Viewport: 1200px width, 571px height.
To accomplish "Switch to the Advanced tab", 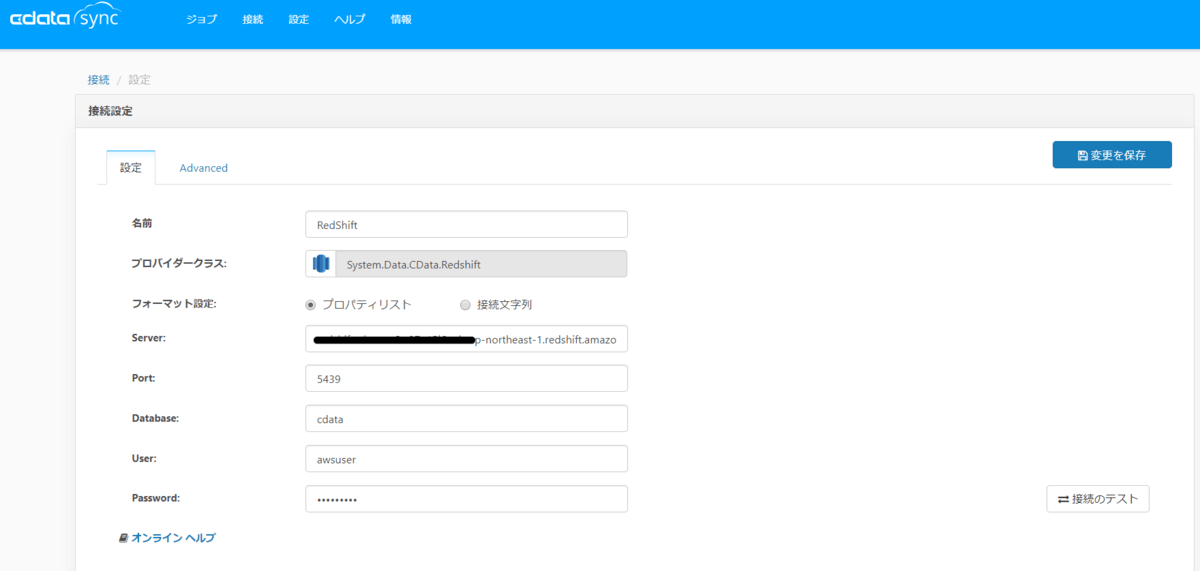I will [x=204, y=168].
